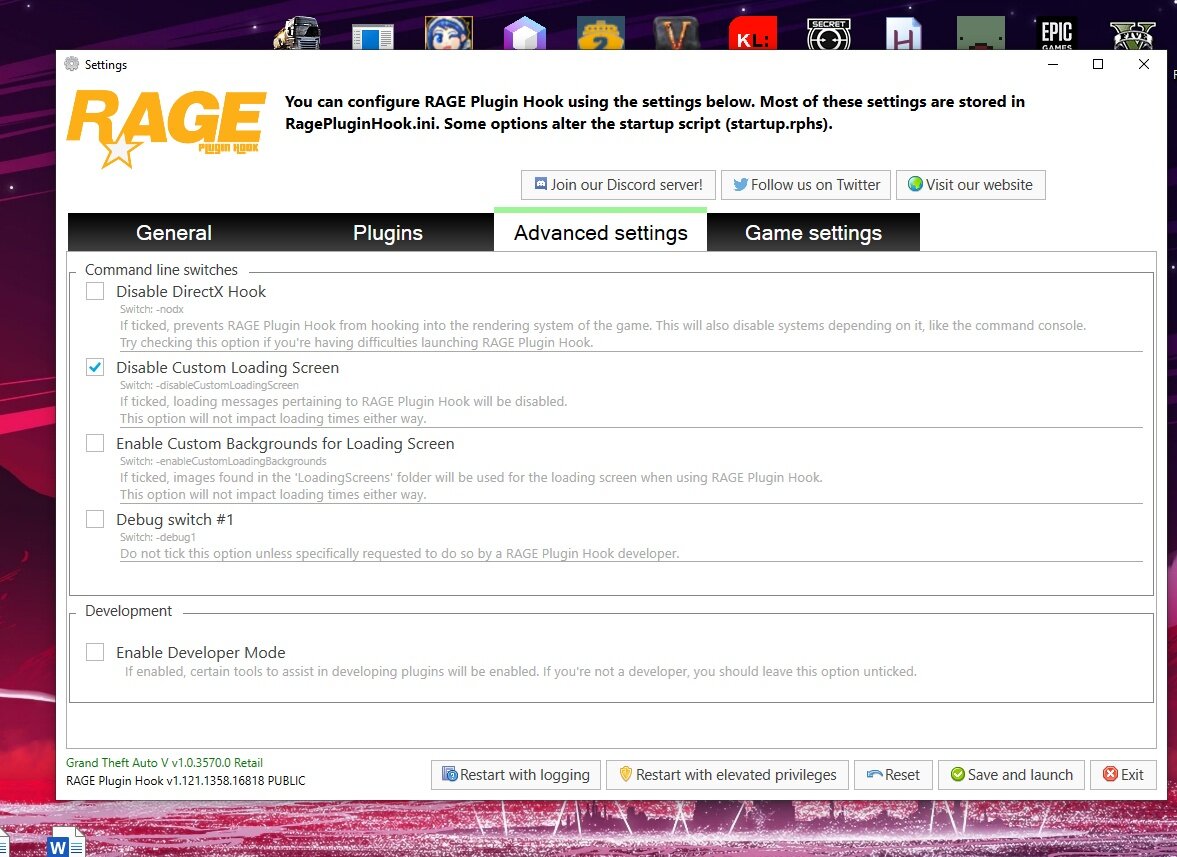The image size is (1177, 857).
Task: Open the red KL desktop icon
Action: point(752,35)
